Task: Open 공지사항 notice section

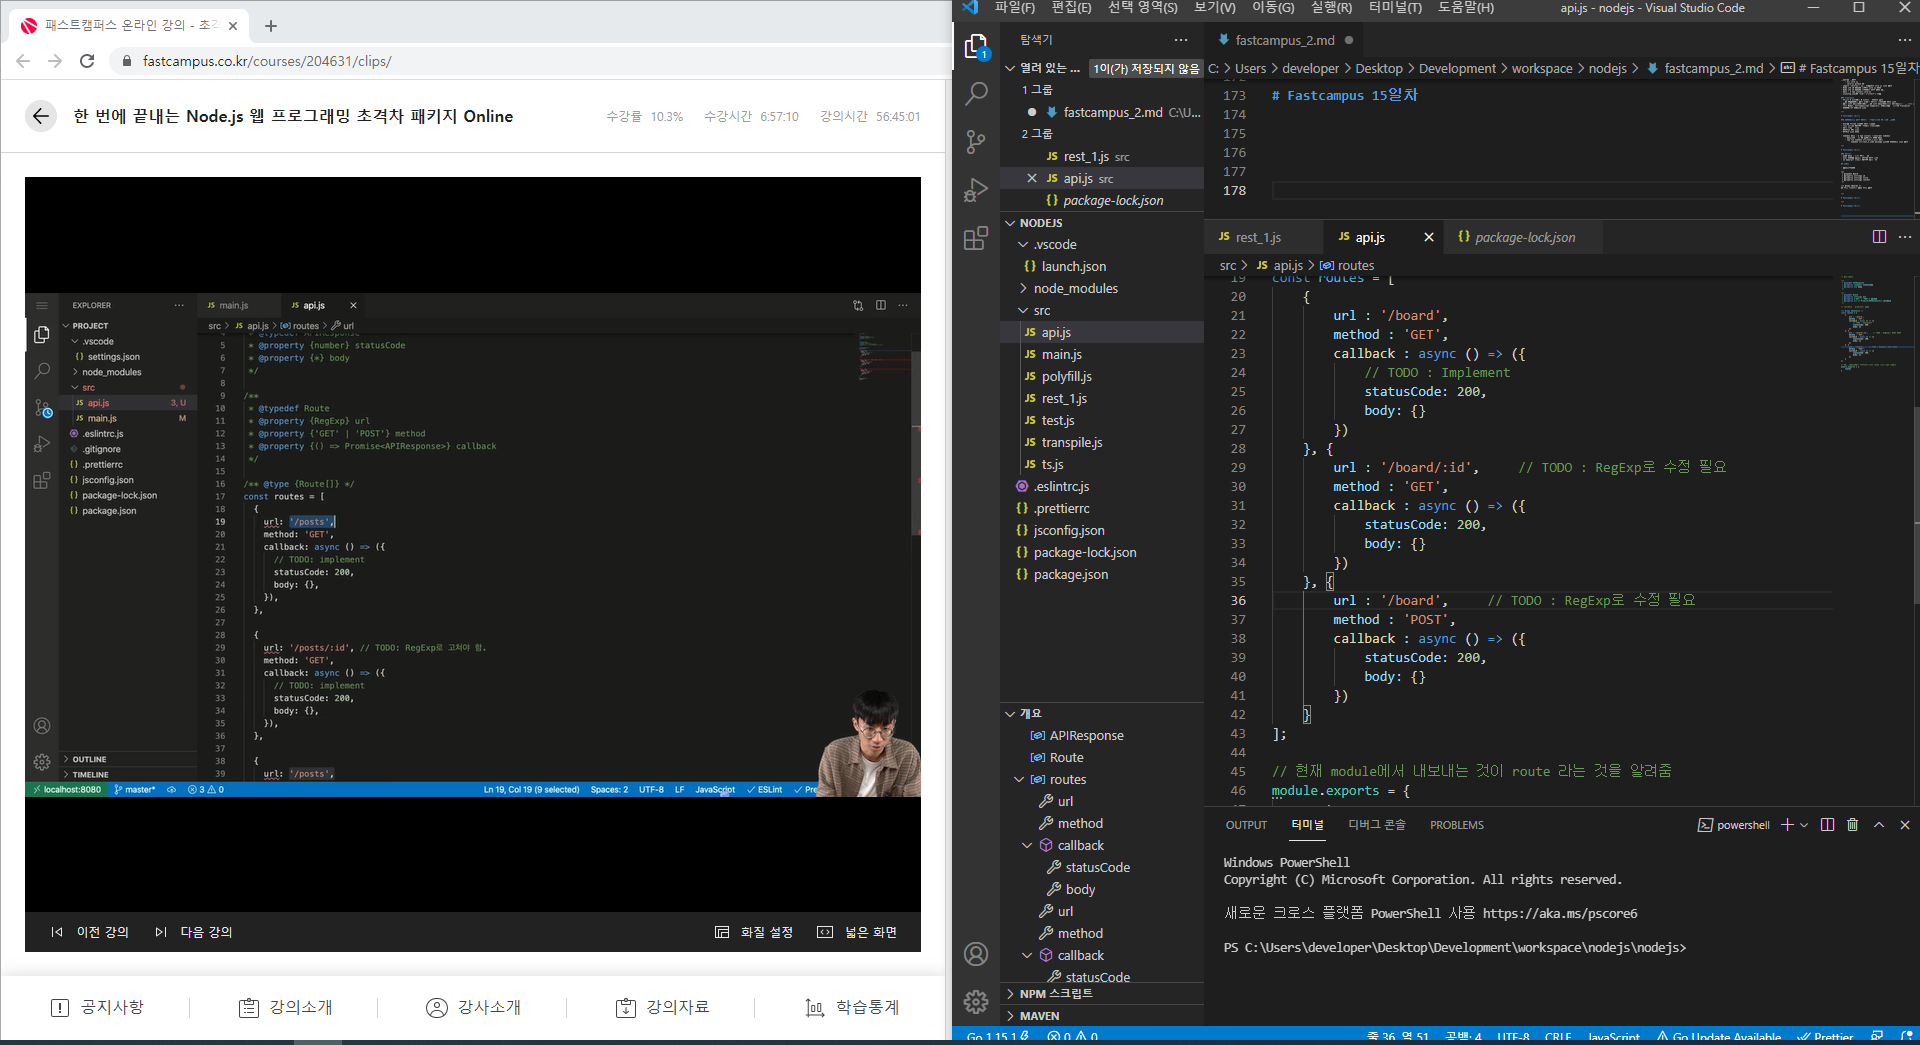Action: click(x=97, y=1007)
